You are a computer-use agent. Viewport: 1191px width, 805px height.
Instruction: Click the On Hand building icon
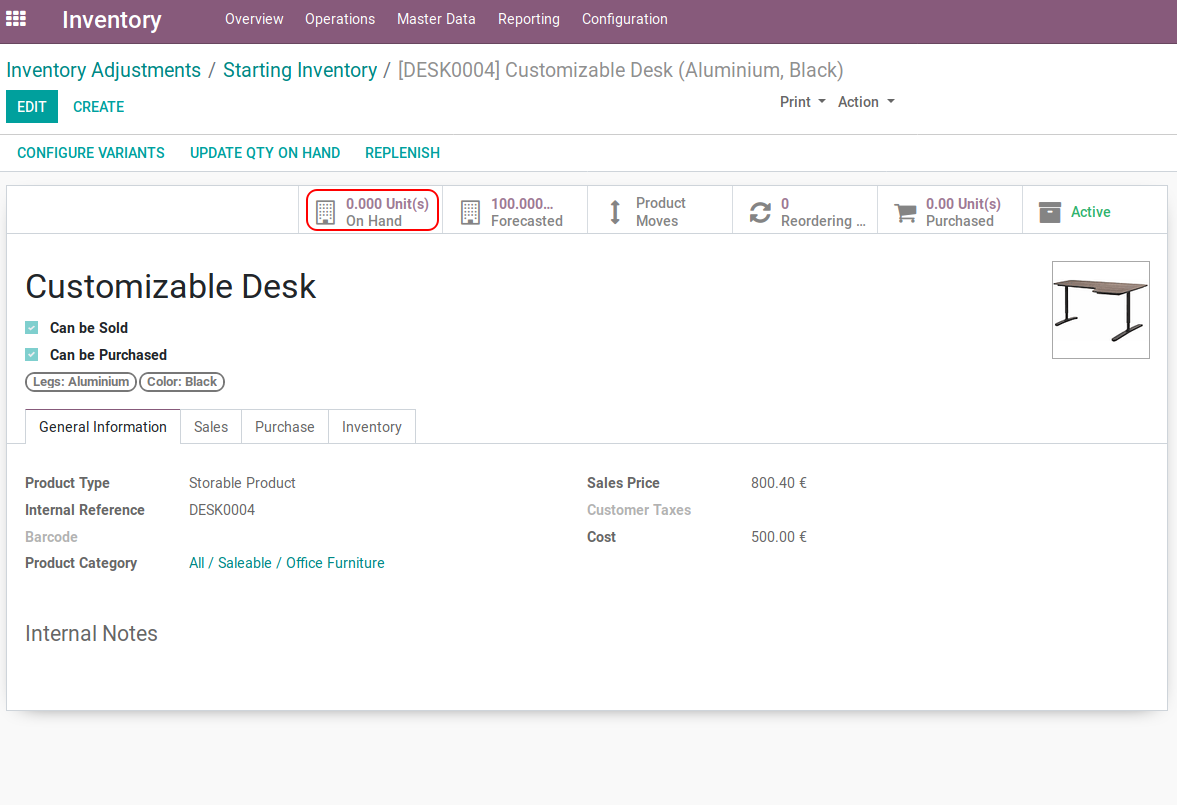pyautogui.click(x=325, y=212)
